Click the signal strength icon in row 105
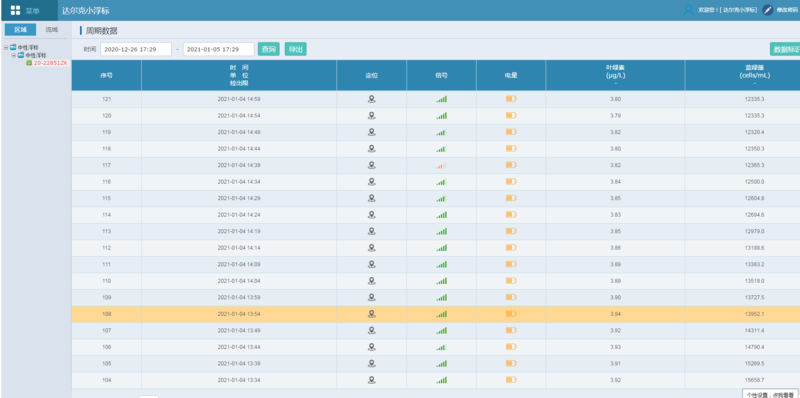 (x=441, y=363)
